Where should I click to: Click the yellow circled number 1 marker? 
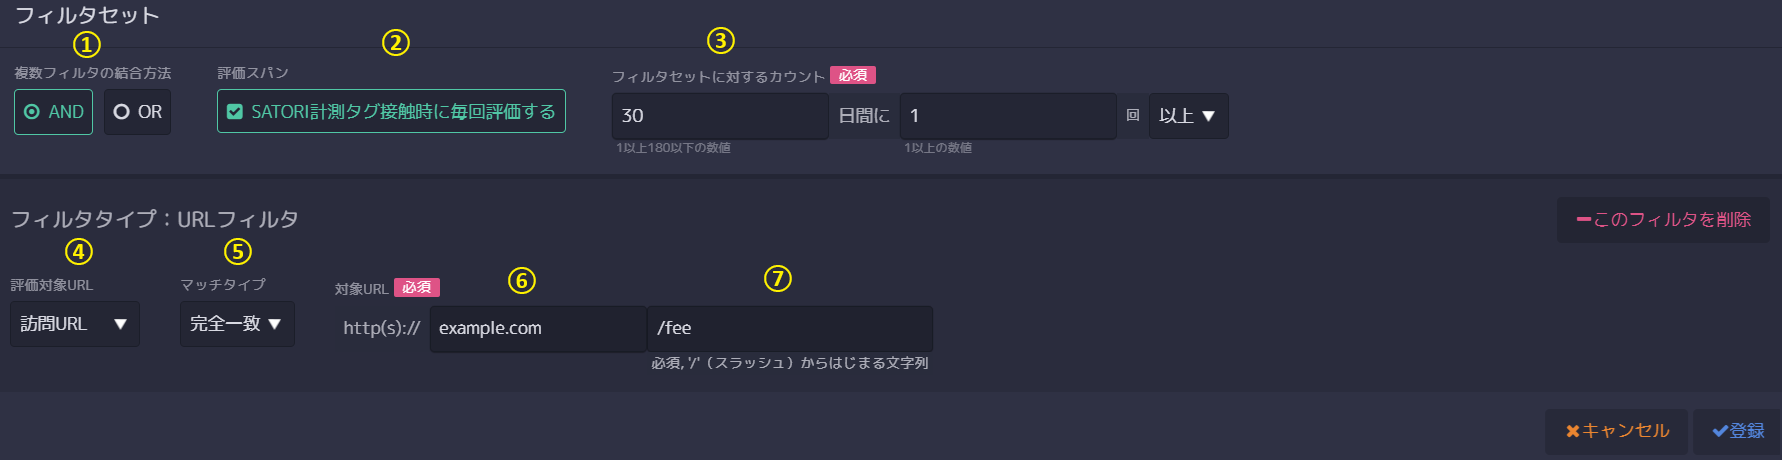click(x=87, y=44)
